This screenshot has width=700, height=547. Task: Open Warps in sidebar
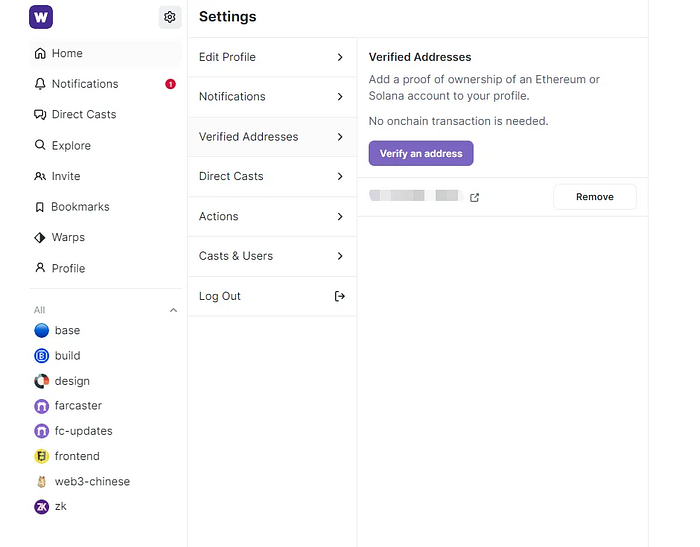105,238
